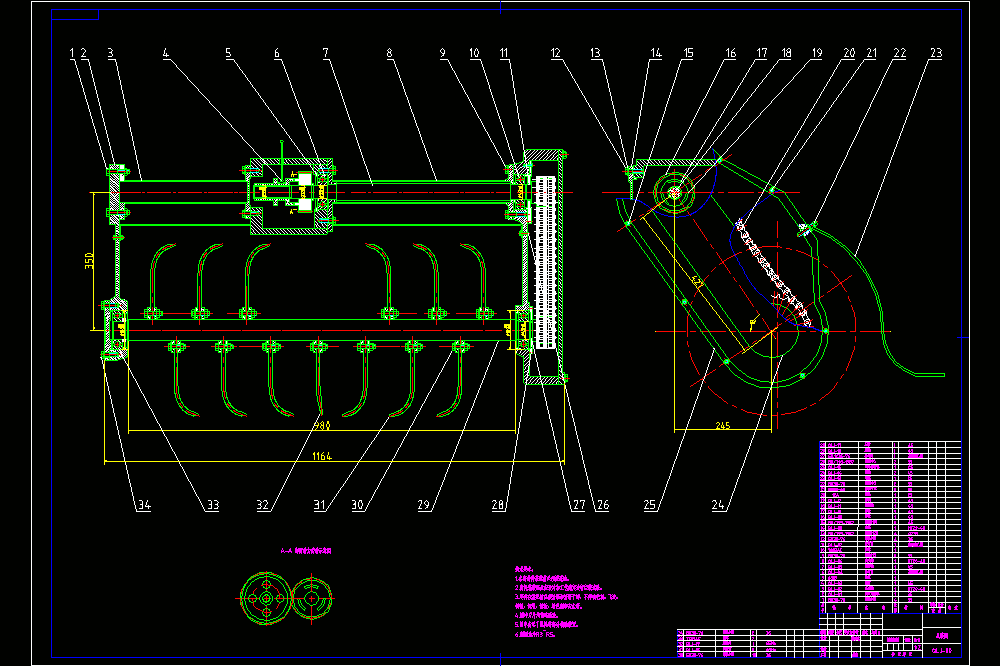Pick part callout number 7

click(x=326, y=54)
